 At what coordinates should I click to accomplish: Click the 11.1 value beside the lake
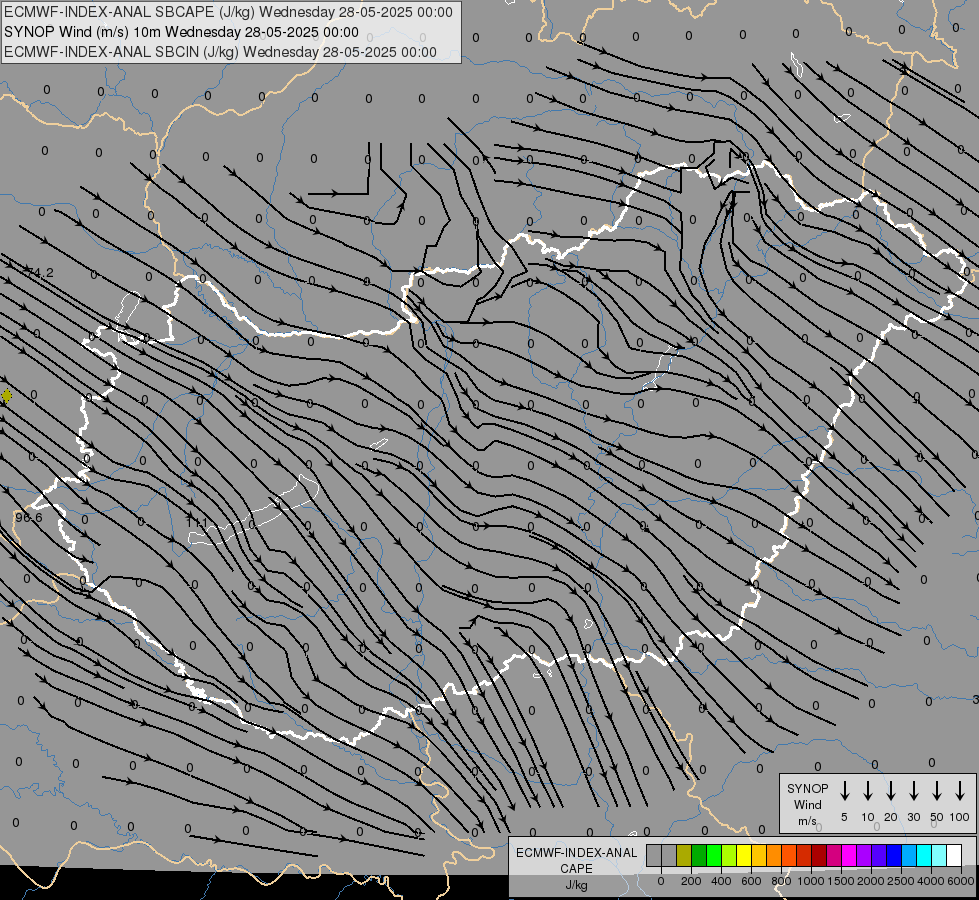tap(197, 522)
